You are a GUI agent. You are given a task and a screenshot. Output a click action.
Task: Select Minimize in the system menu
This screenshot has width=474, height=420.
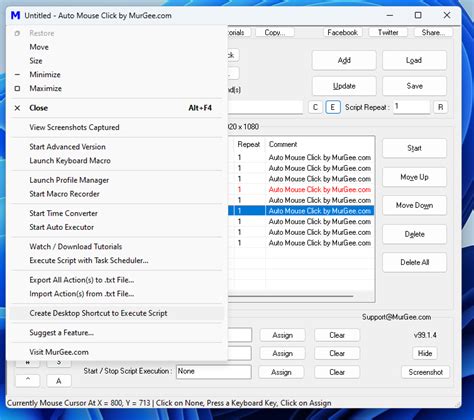[117, 74]
